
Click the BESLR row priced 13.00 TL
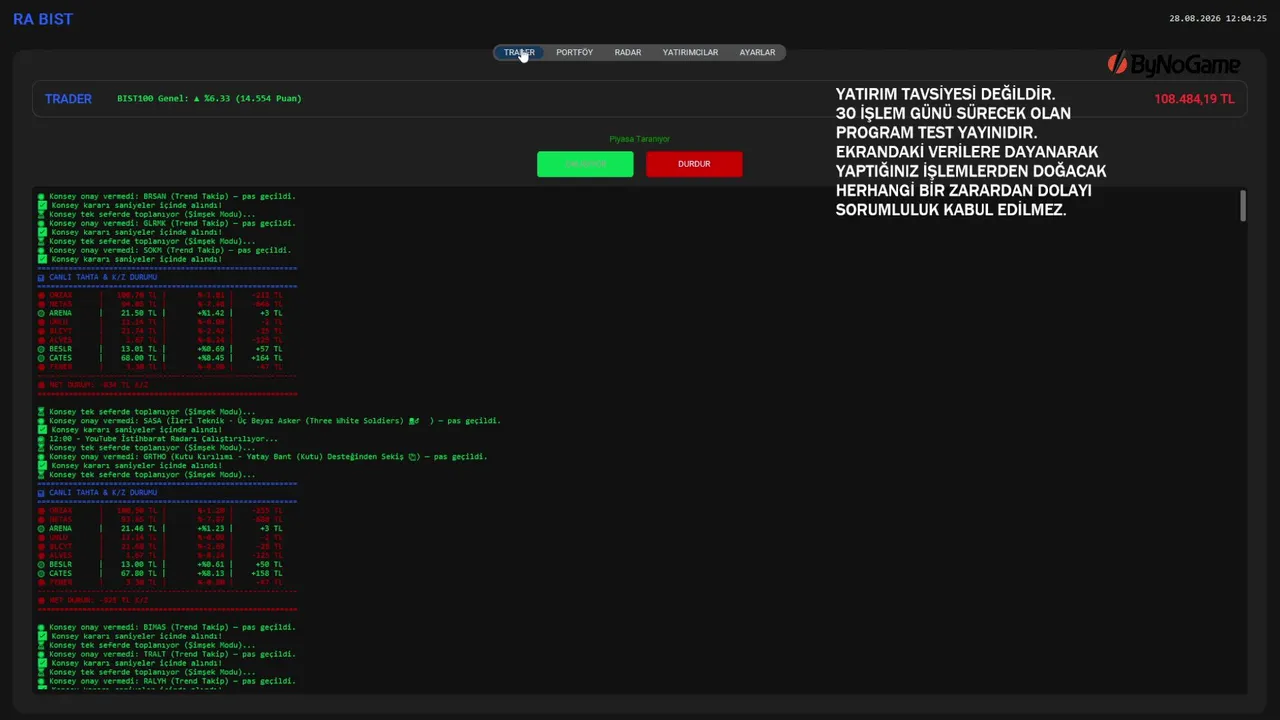click(161, 564)
